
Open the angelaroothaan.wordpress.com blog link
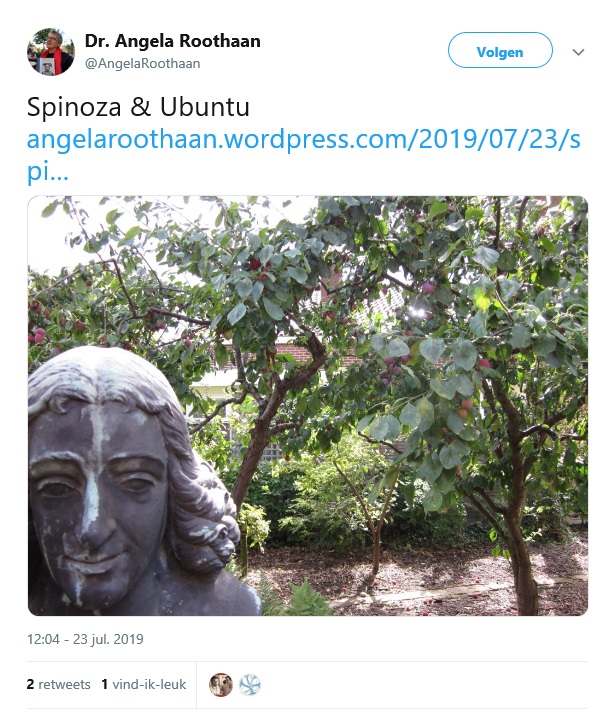pos(303,140)
